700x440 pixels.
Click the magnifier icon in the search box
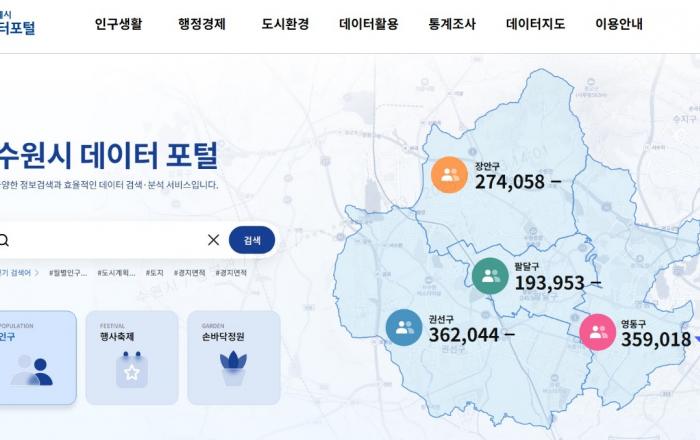coord(4,241)
